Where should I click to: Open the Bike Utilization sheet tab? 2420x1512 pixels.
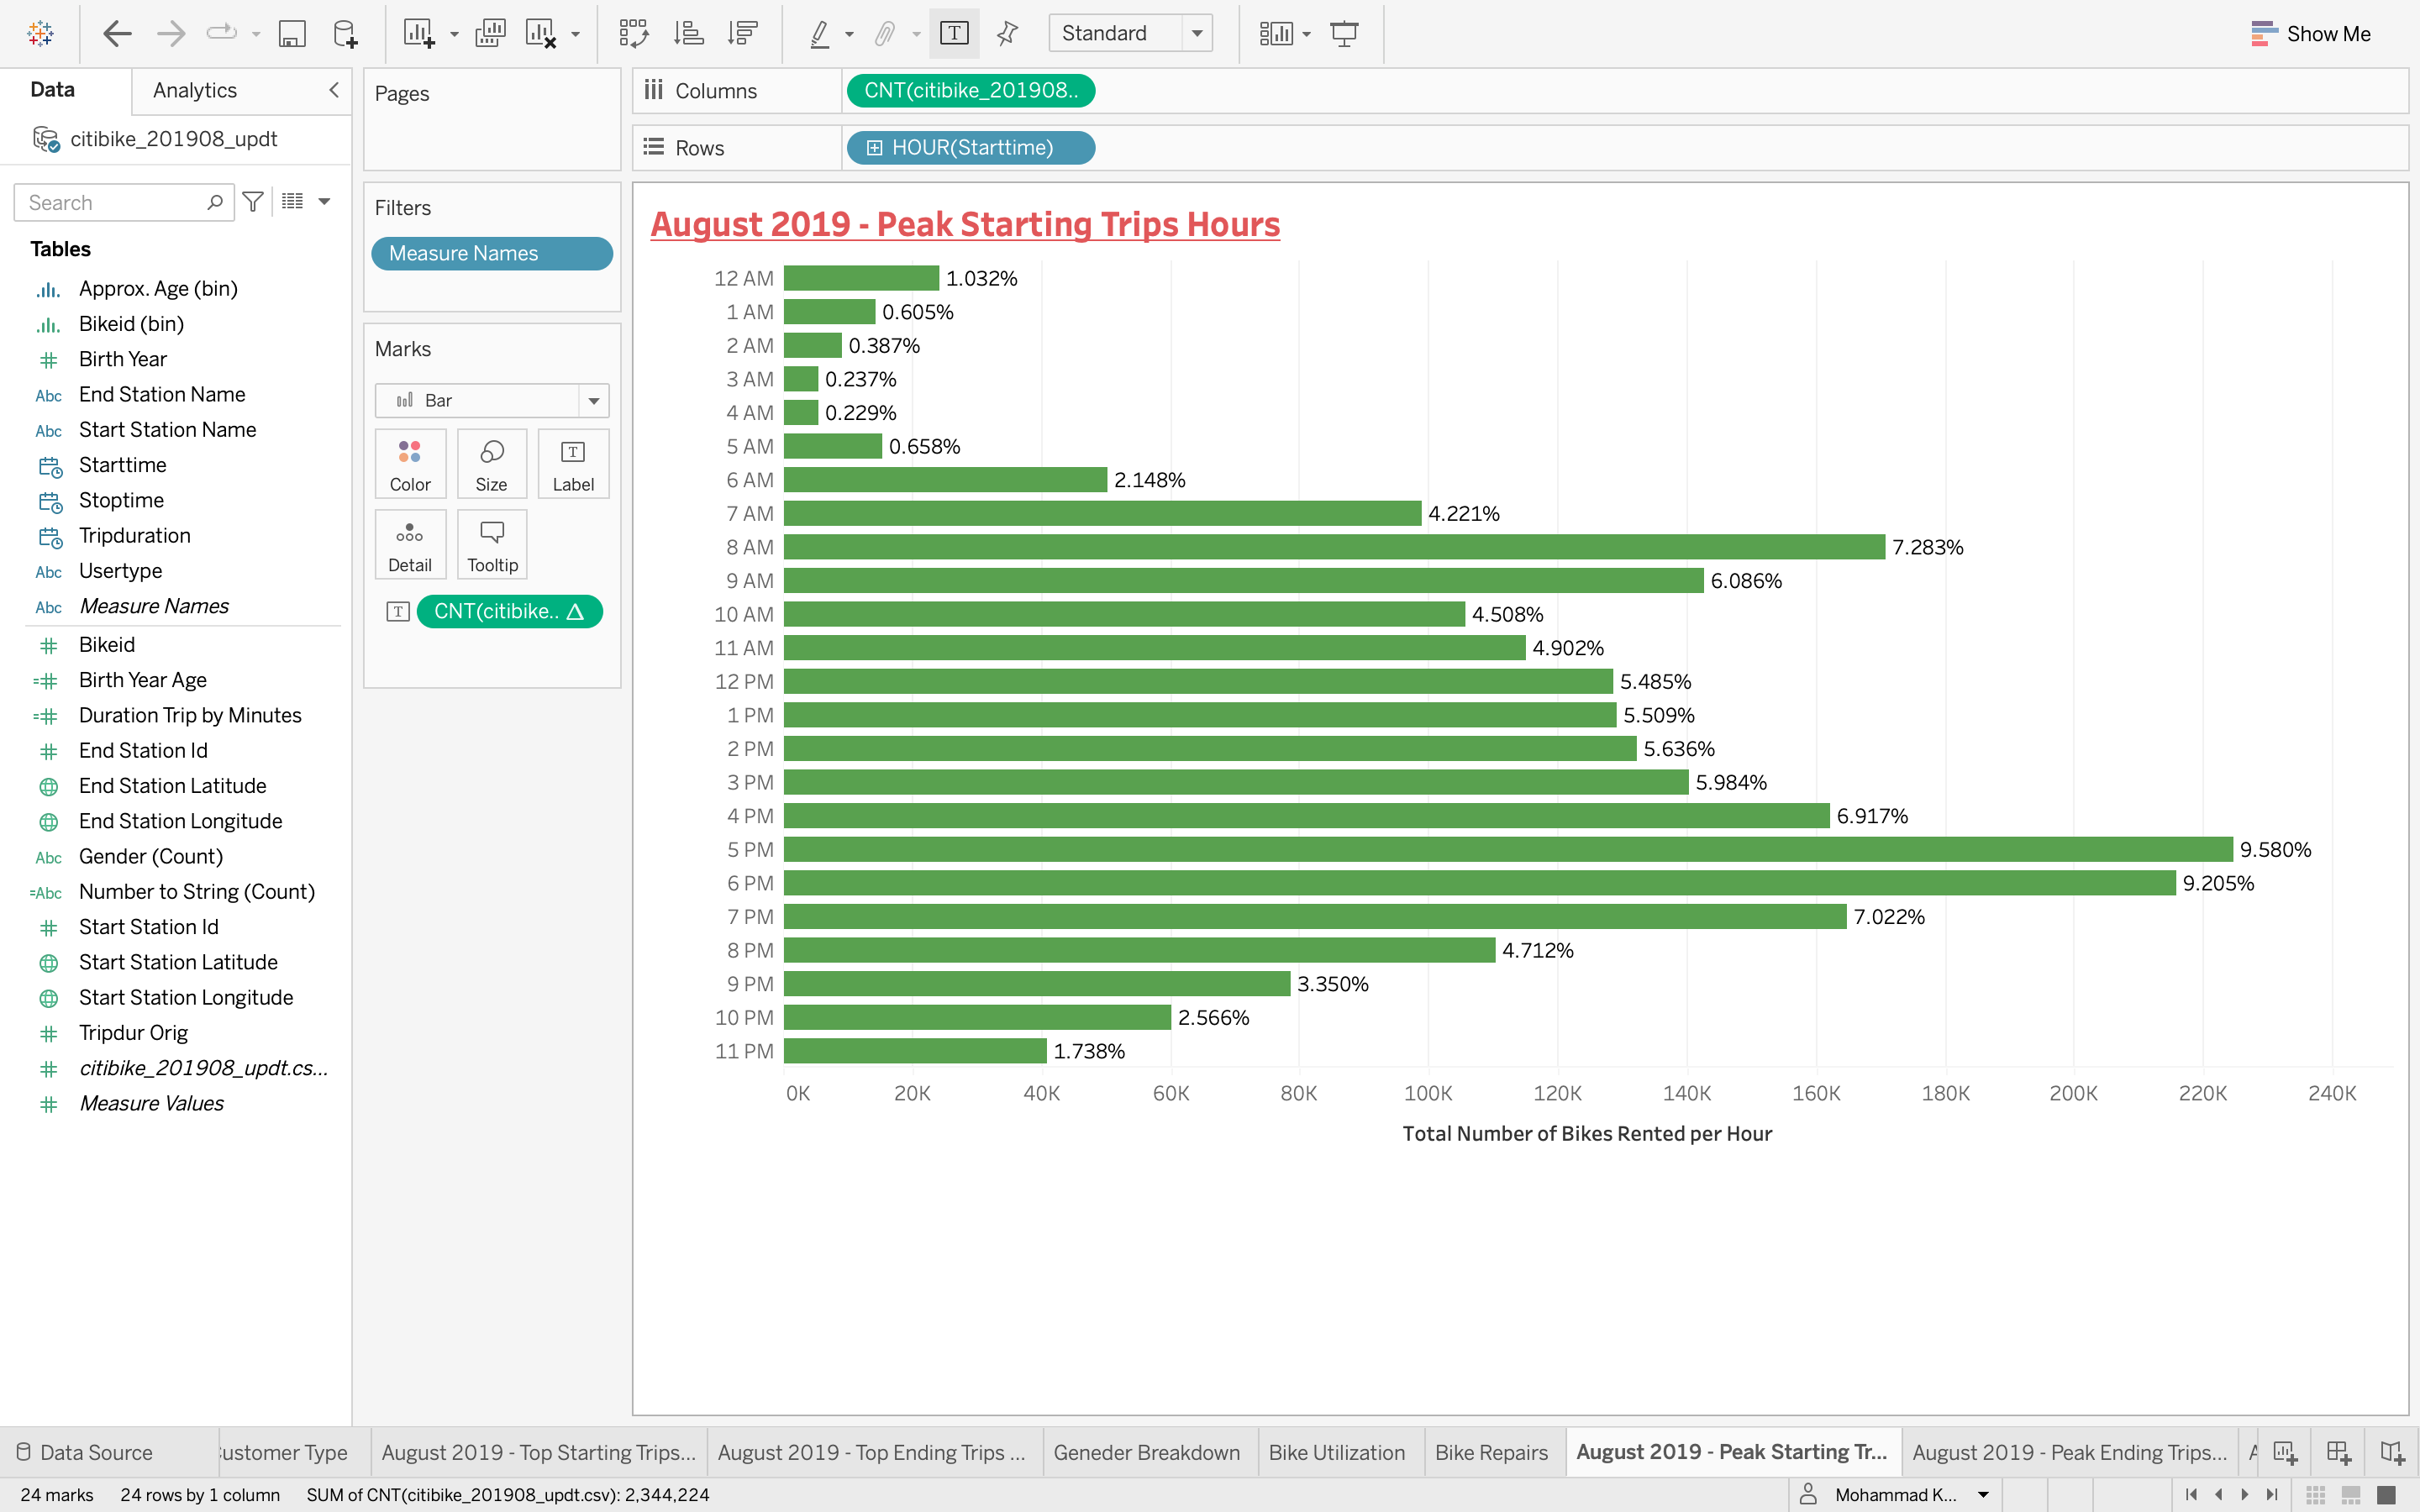[1336, 1452]
